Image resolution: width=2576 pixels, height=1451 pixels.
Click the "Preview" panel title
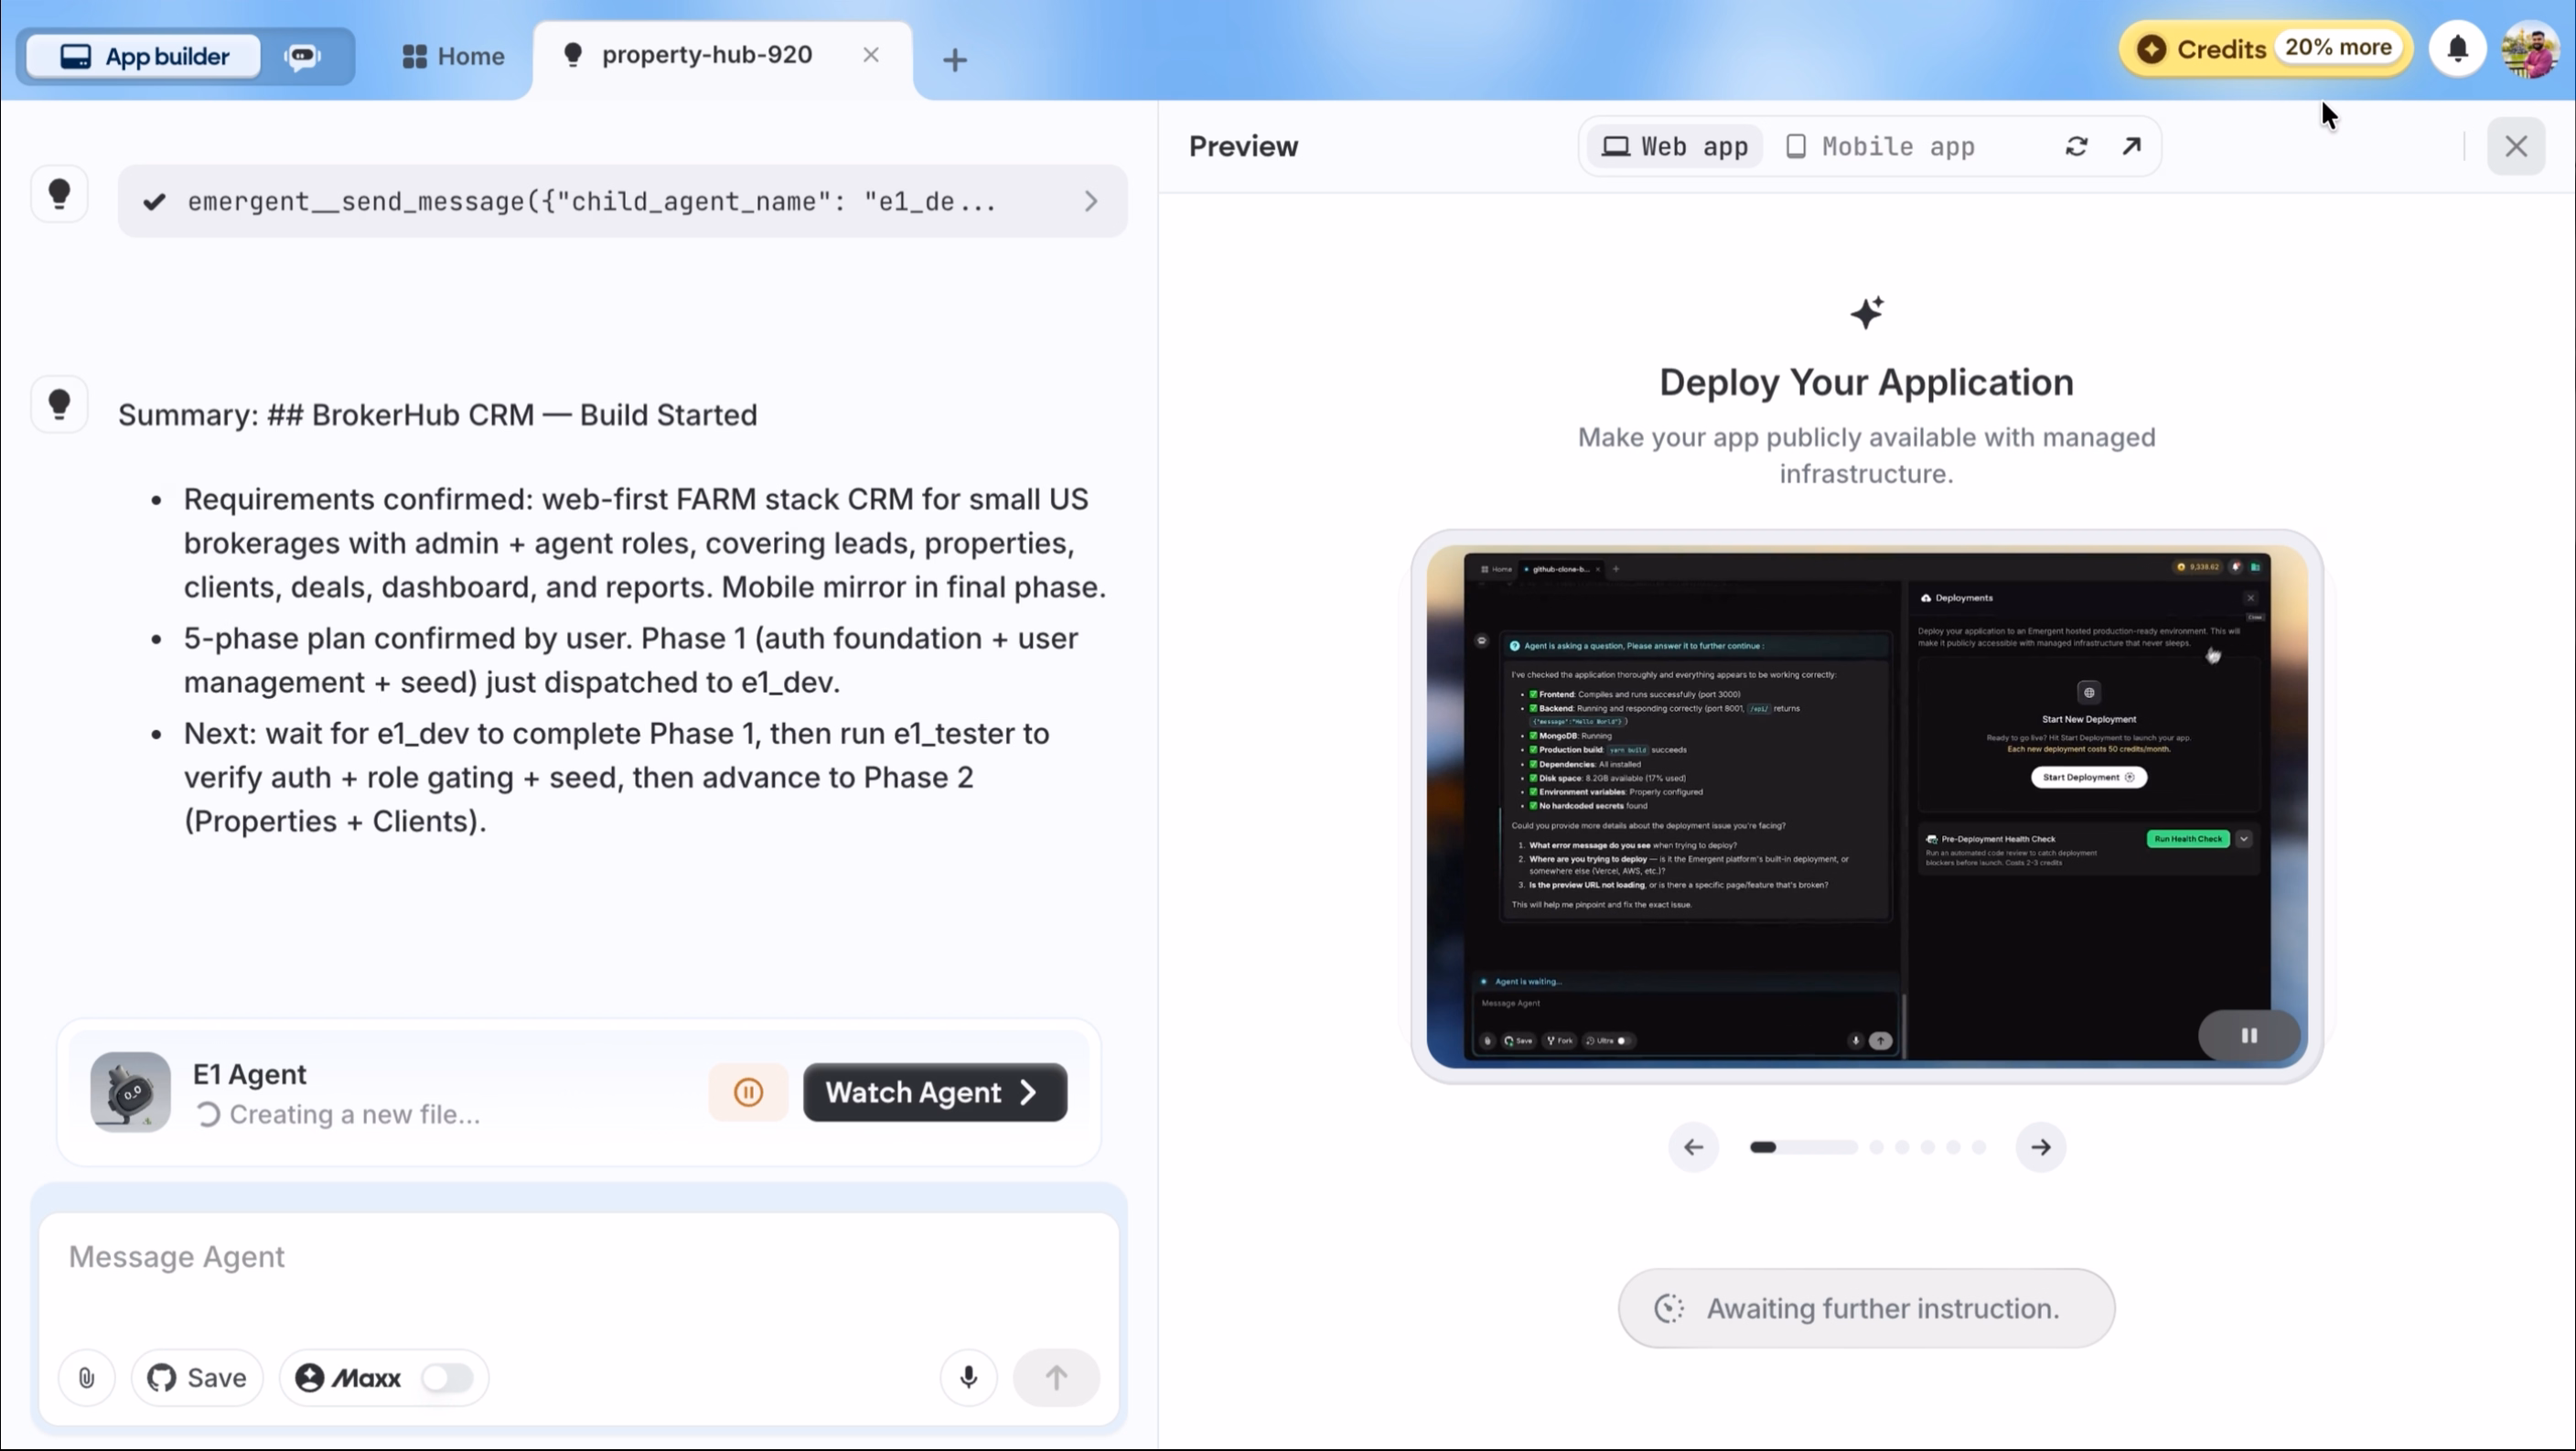(1243, 147)
